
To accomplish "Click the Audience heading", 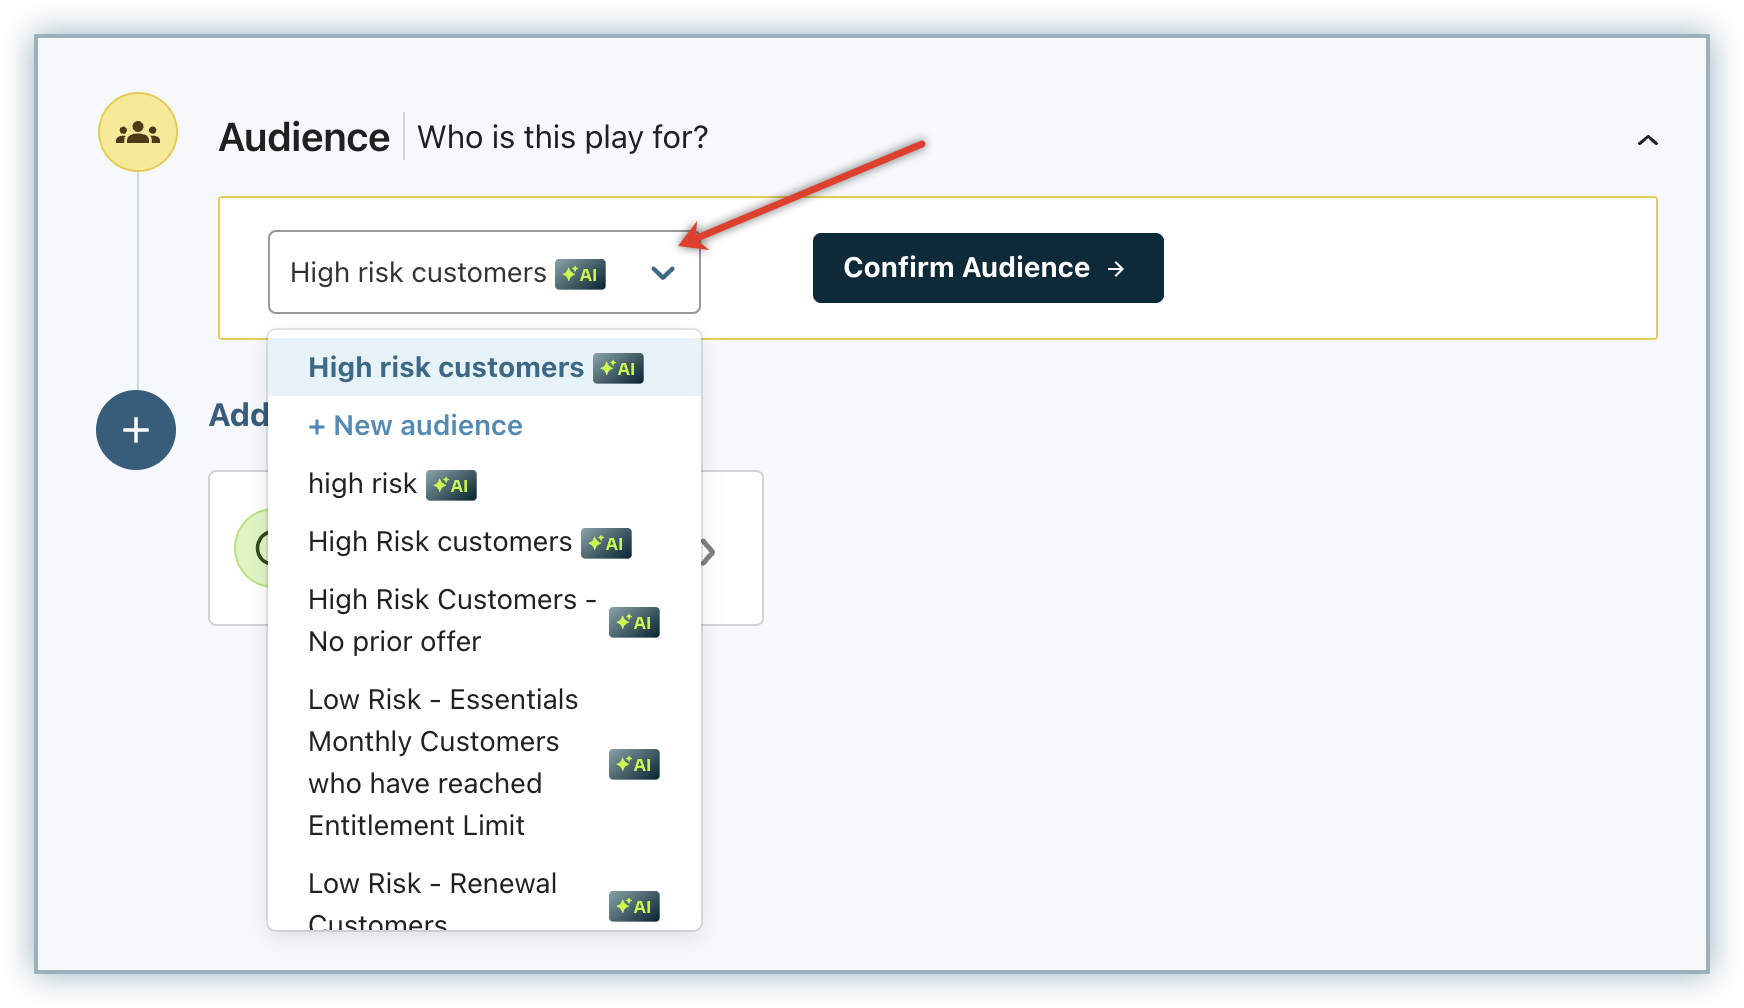I will point(304,137).
